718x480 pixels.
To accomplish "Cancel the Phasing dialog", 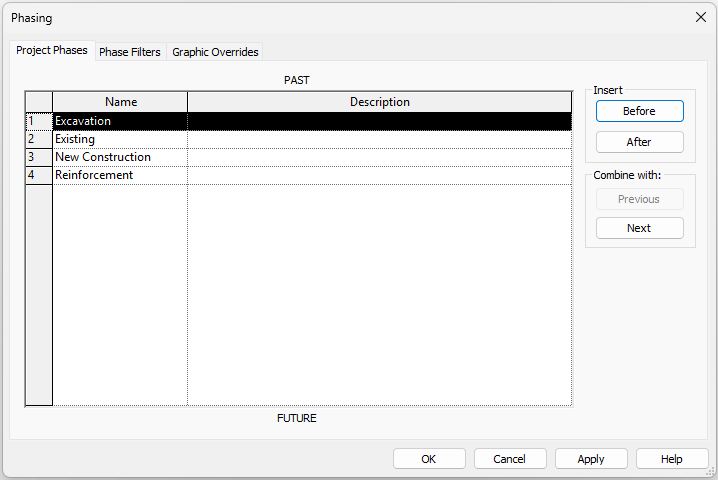I will click(x=510, y=459).
